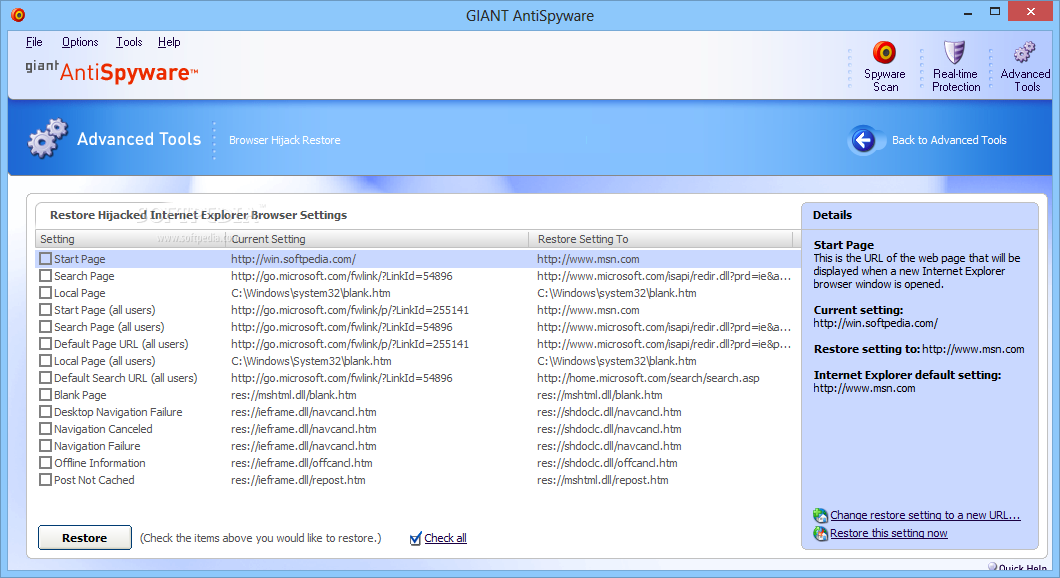Click icon beside Restore this setting now
The width and height of the screenshot is (1060, 578).
click(820, 534)
